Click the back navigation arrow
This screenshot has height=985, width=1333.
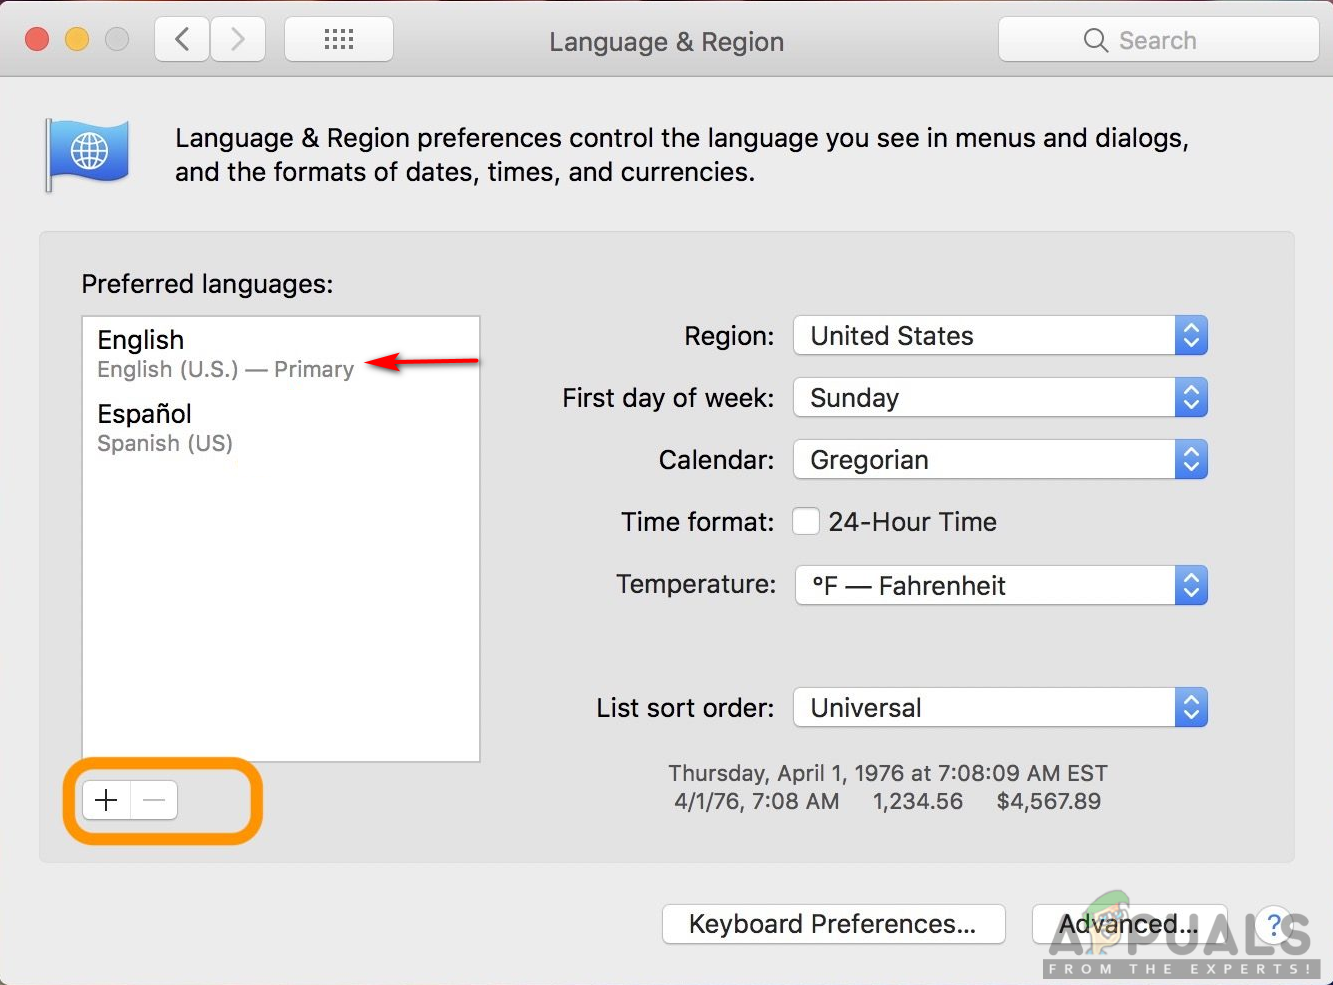(182, 40)
